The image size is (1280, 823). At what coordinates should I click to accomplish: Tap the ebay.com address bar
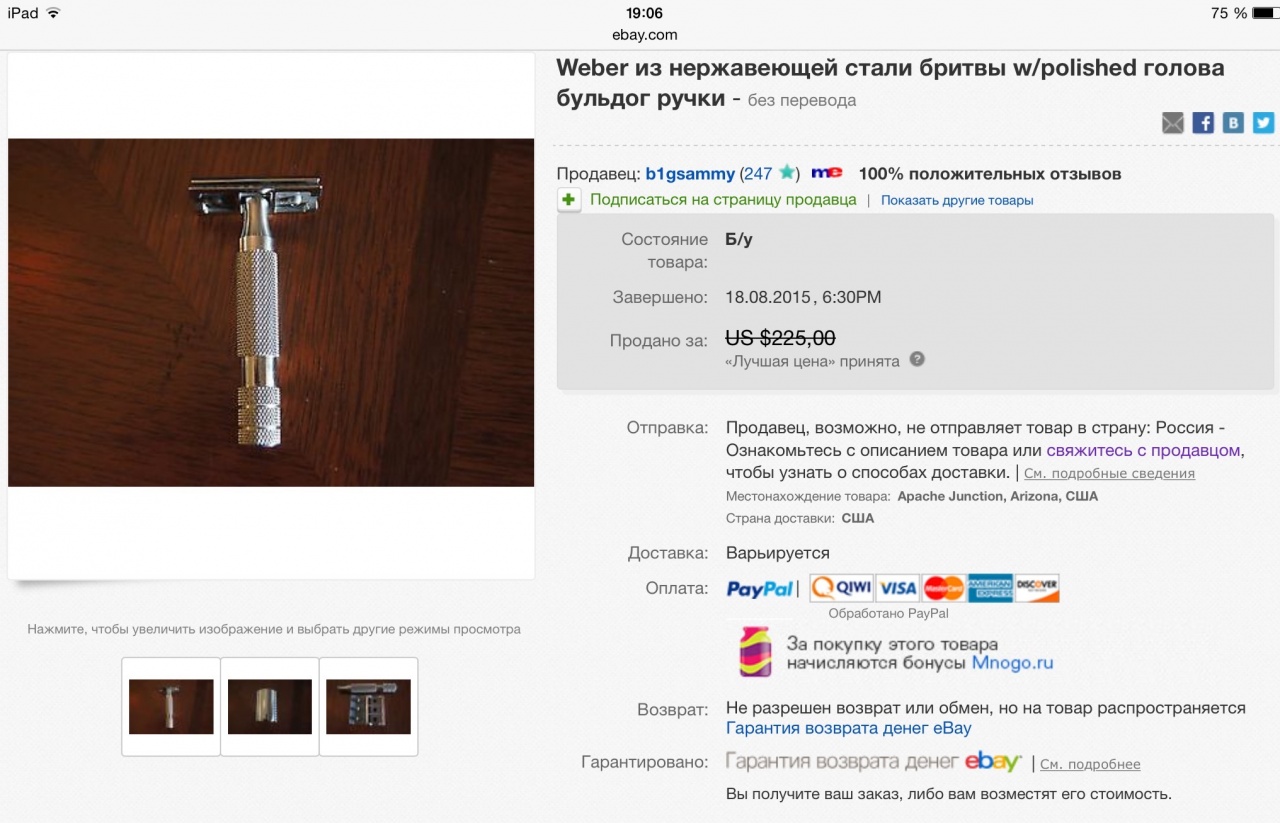click(x=645, y=34)
